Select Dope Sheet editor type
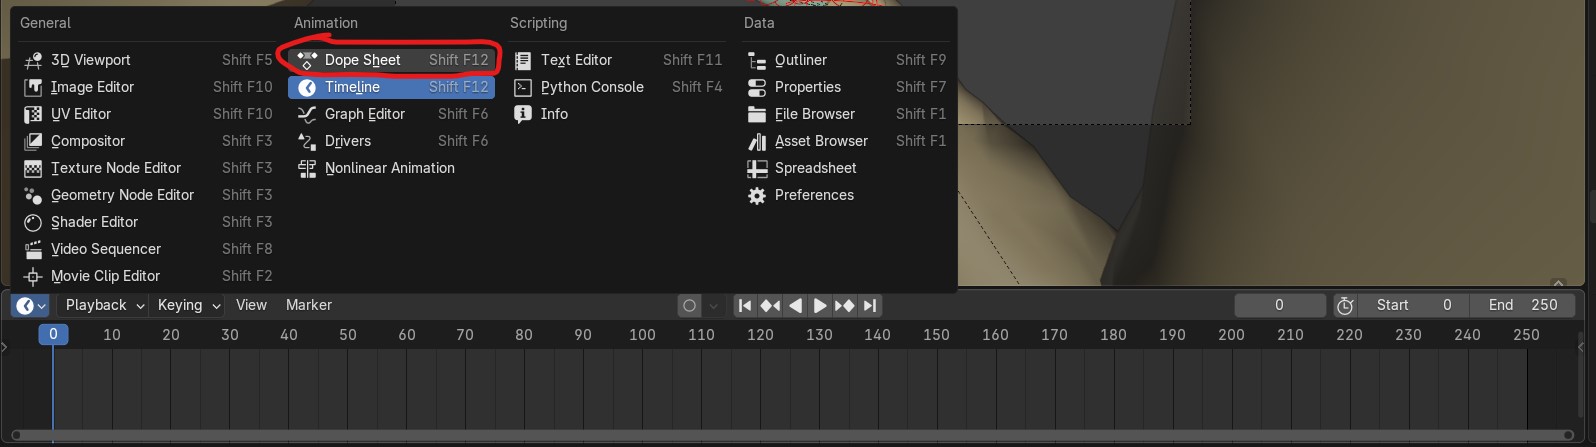 click(362, 60)
